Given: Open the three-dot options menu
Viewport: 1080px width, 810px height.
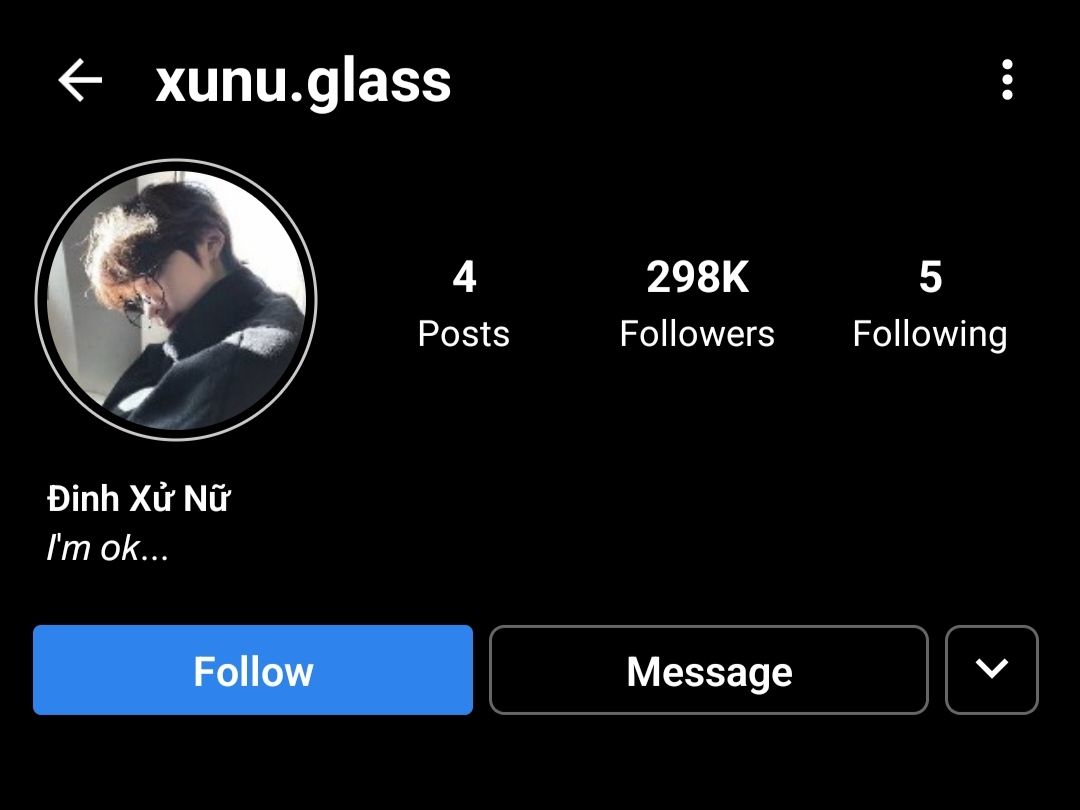Looking at the screenshot, I should coord(1007,80).
